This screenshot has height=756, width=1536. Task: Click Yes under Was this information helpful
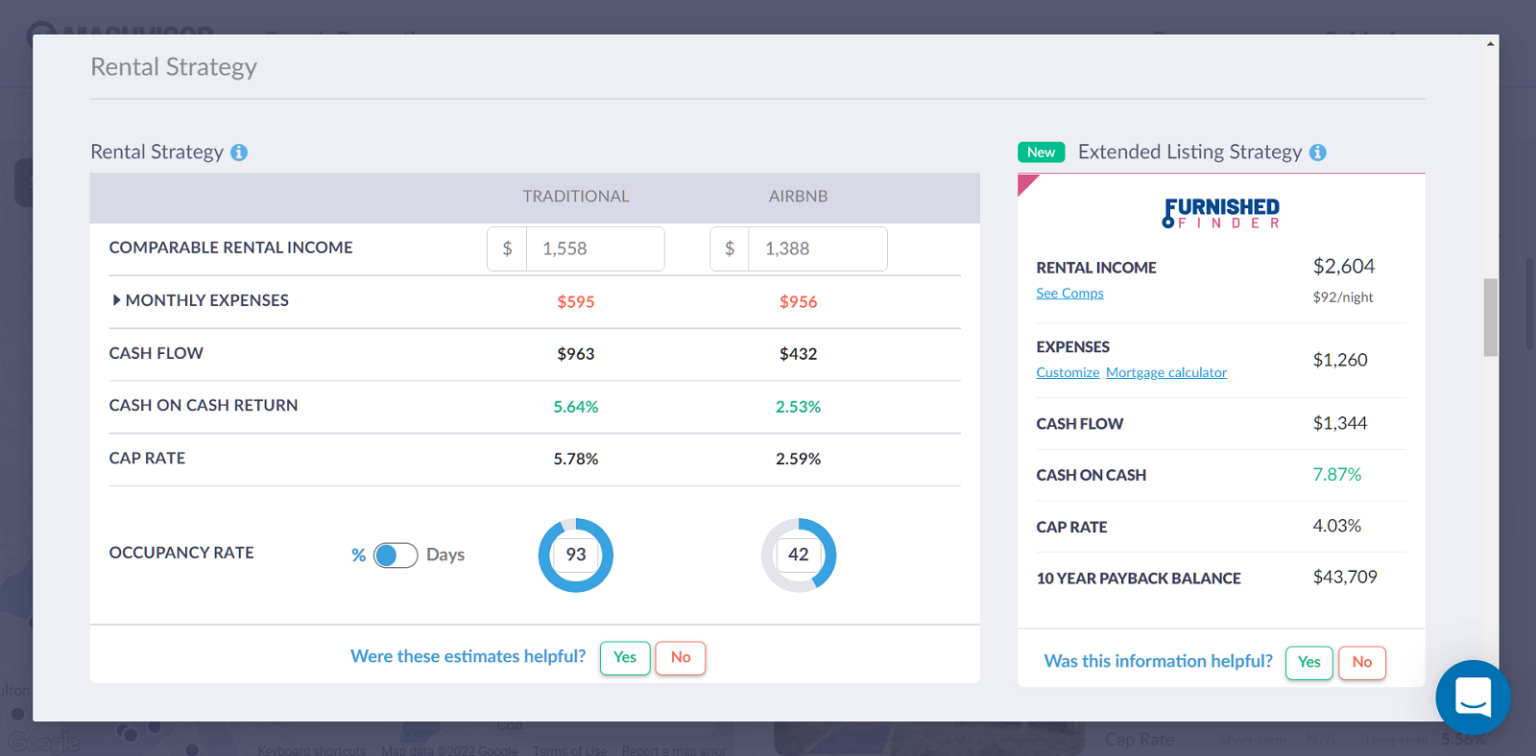1309,662
